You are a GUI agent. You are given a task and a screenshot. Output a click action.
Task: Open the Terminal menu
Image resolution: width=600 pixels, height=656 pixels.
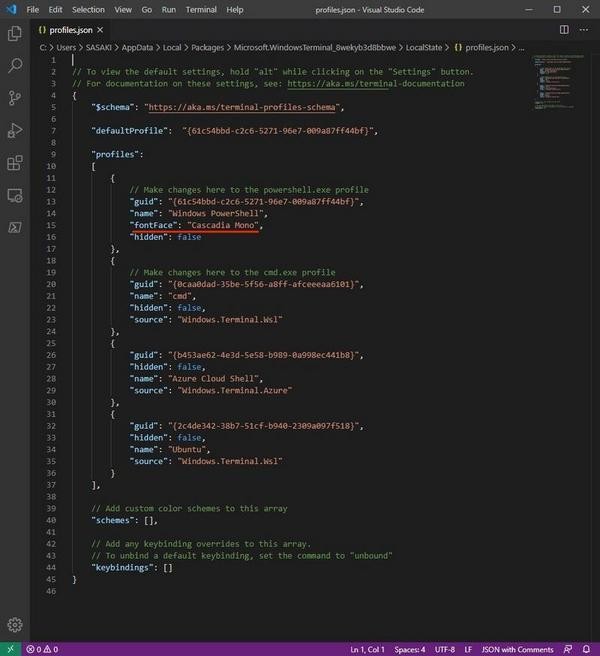[201, 10]
